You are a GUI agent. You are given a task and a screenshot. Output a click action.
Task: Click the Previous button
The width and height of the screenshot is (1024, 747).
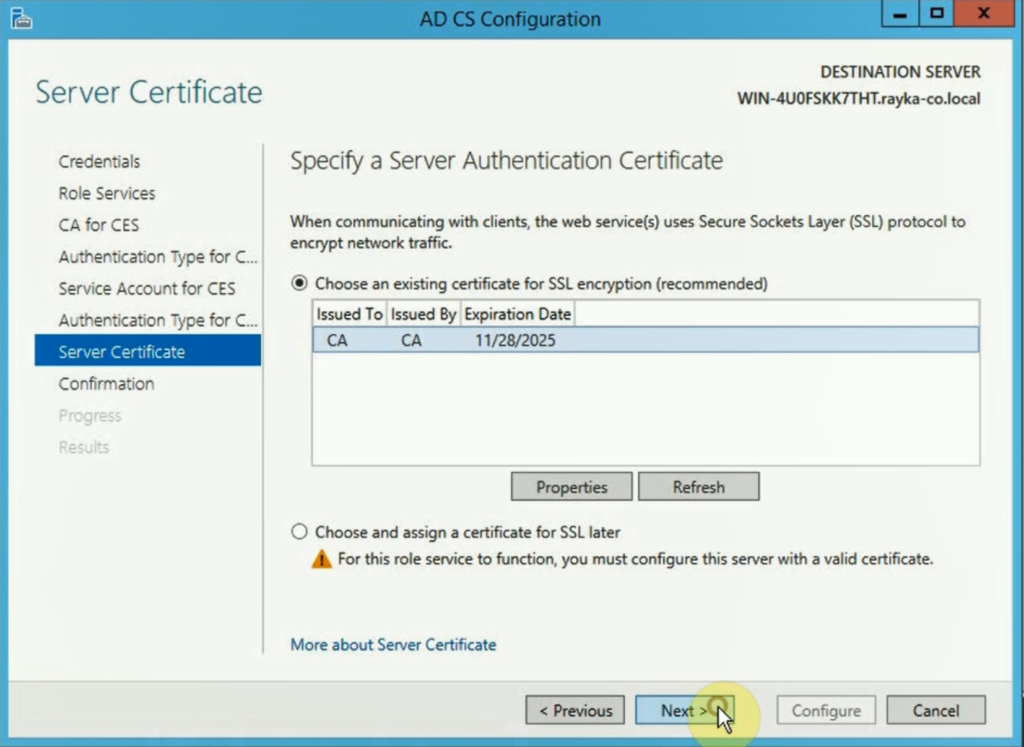pos(575,710)
